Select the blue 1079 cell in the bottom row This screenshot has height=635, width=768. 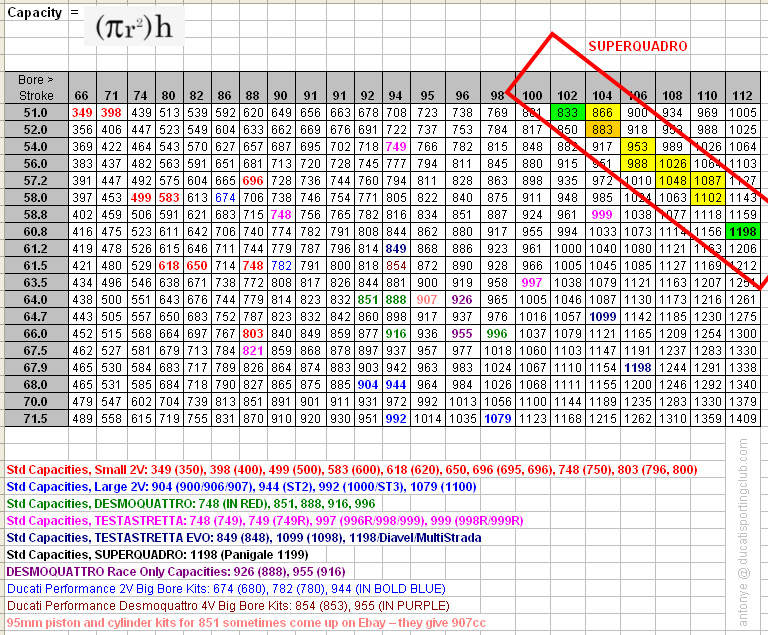pos(498,418)
